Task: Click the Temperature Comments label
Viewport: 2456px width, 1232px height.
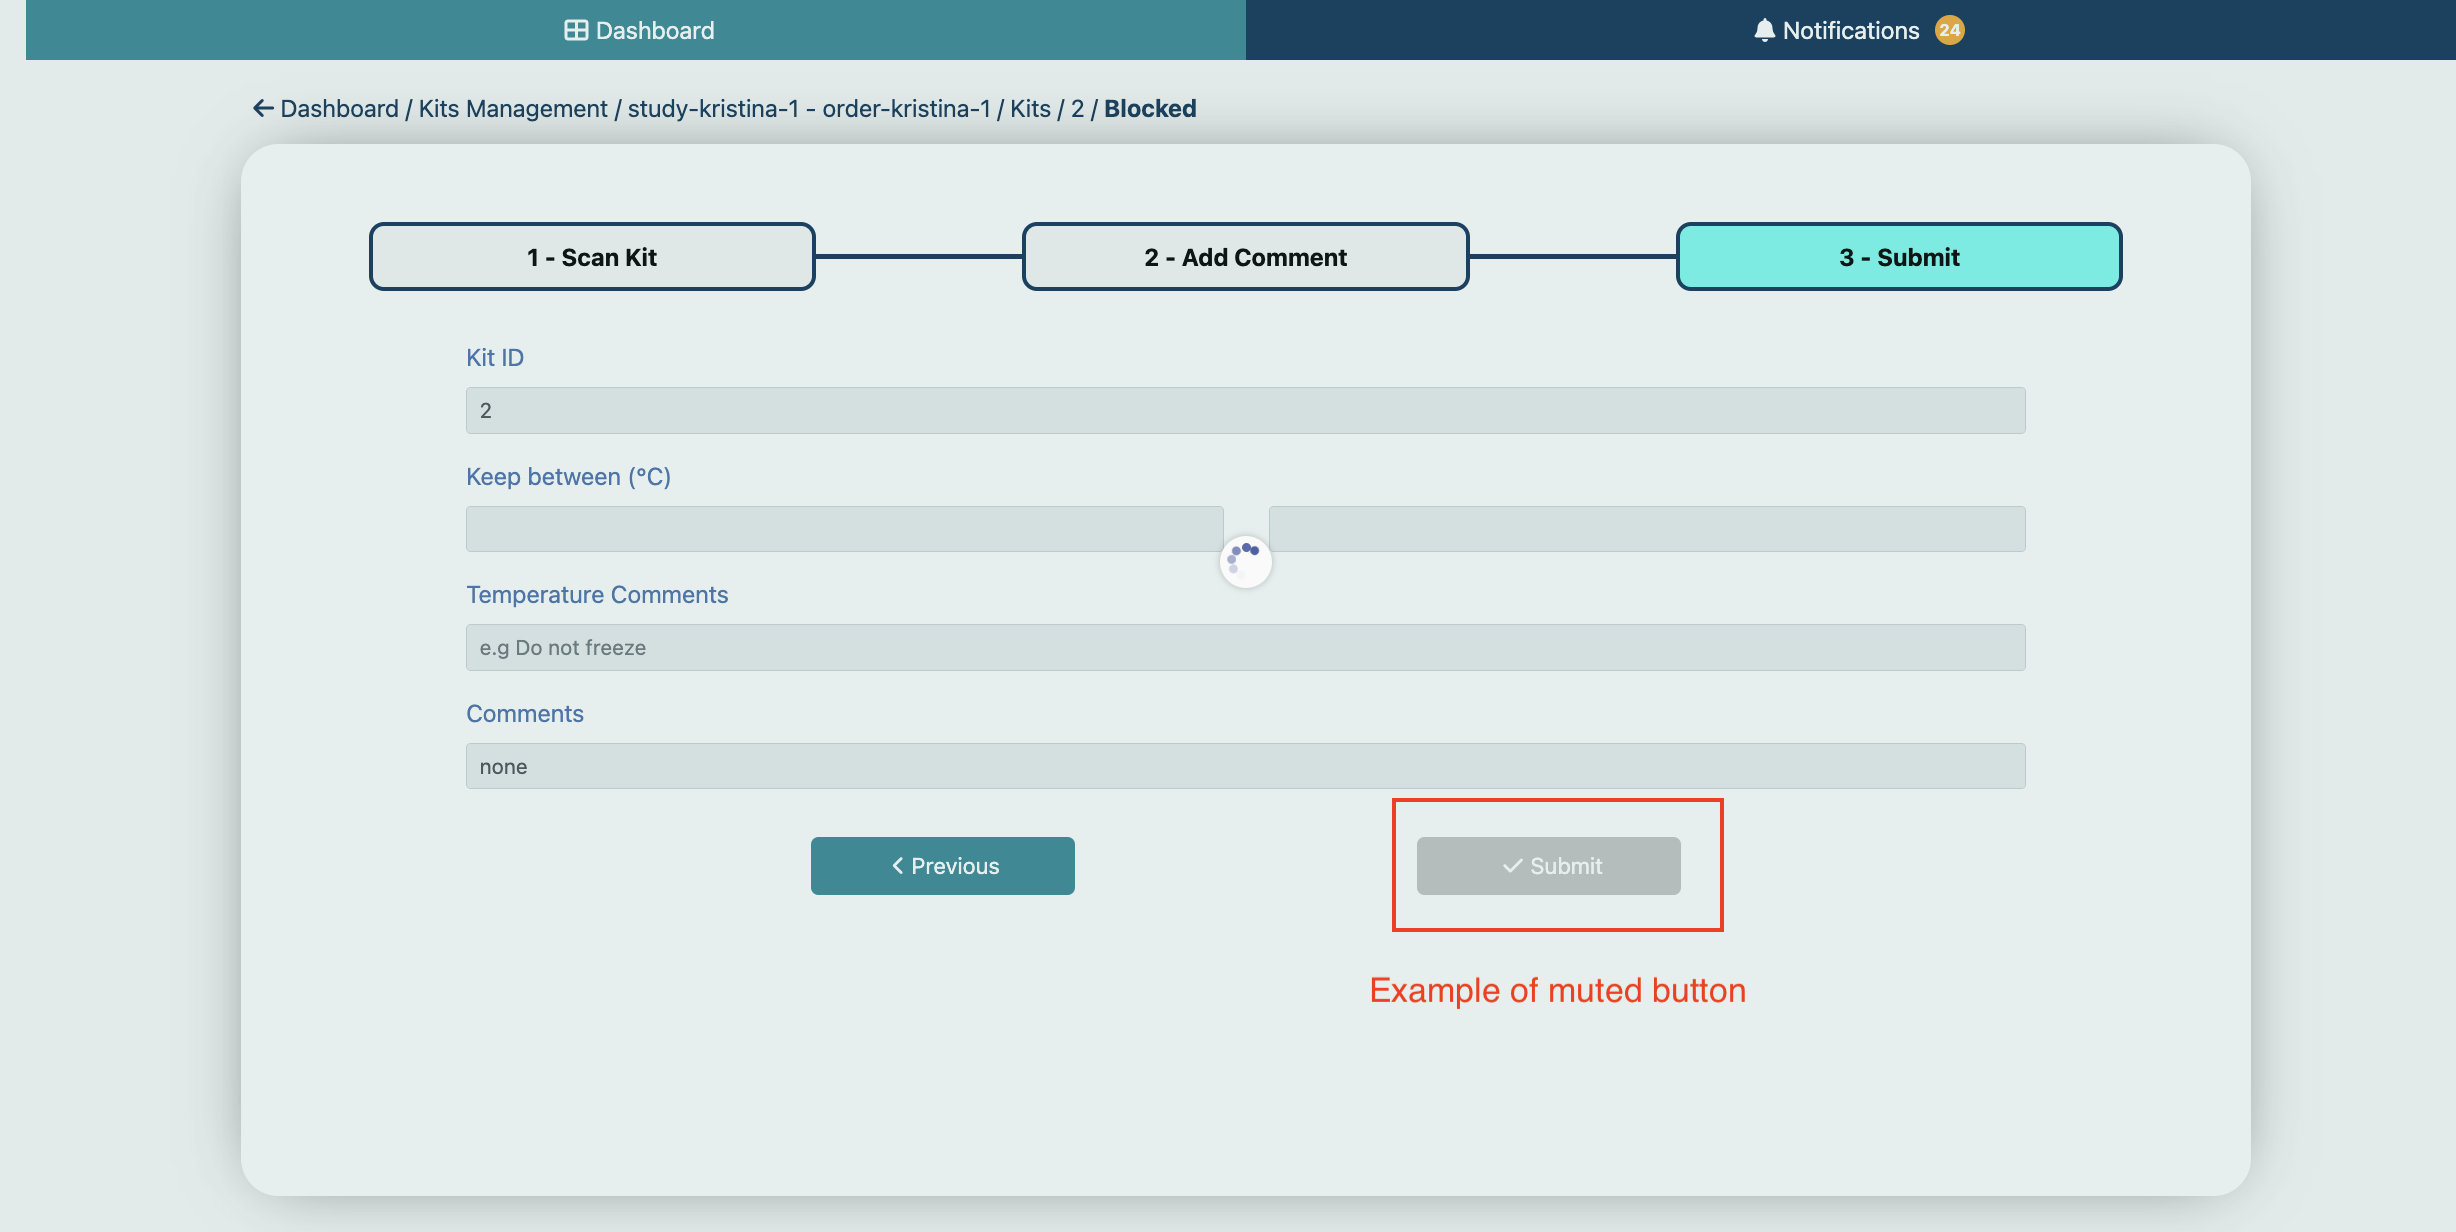Action: point(597,595)
